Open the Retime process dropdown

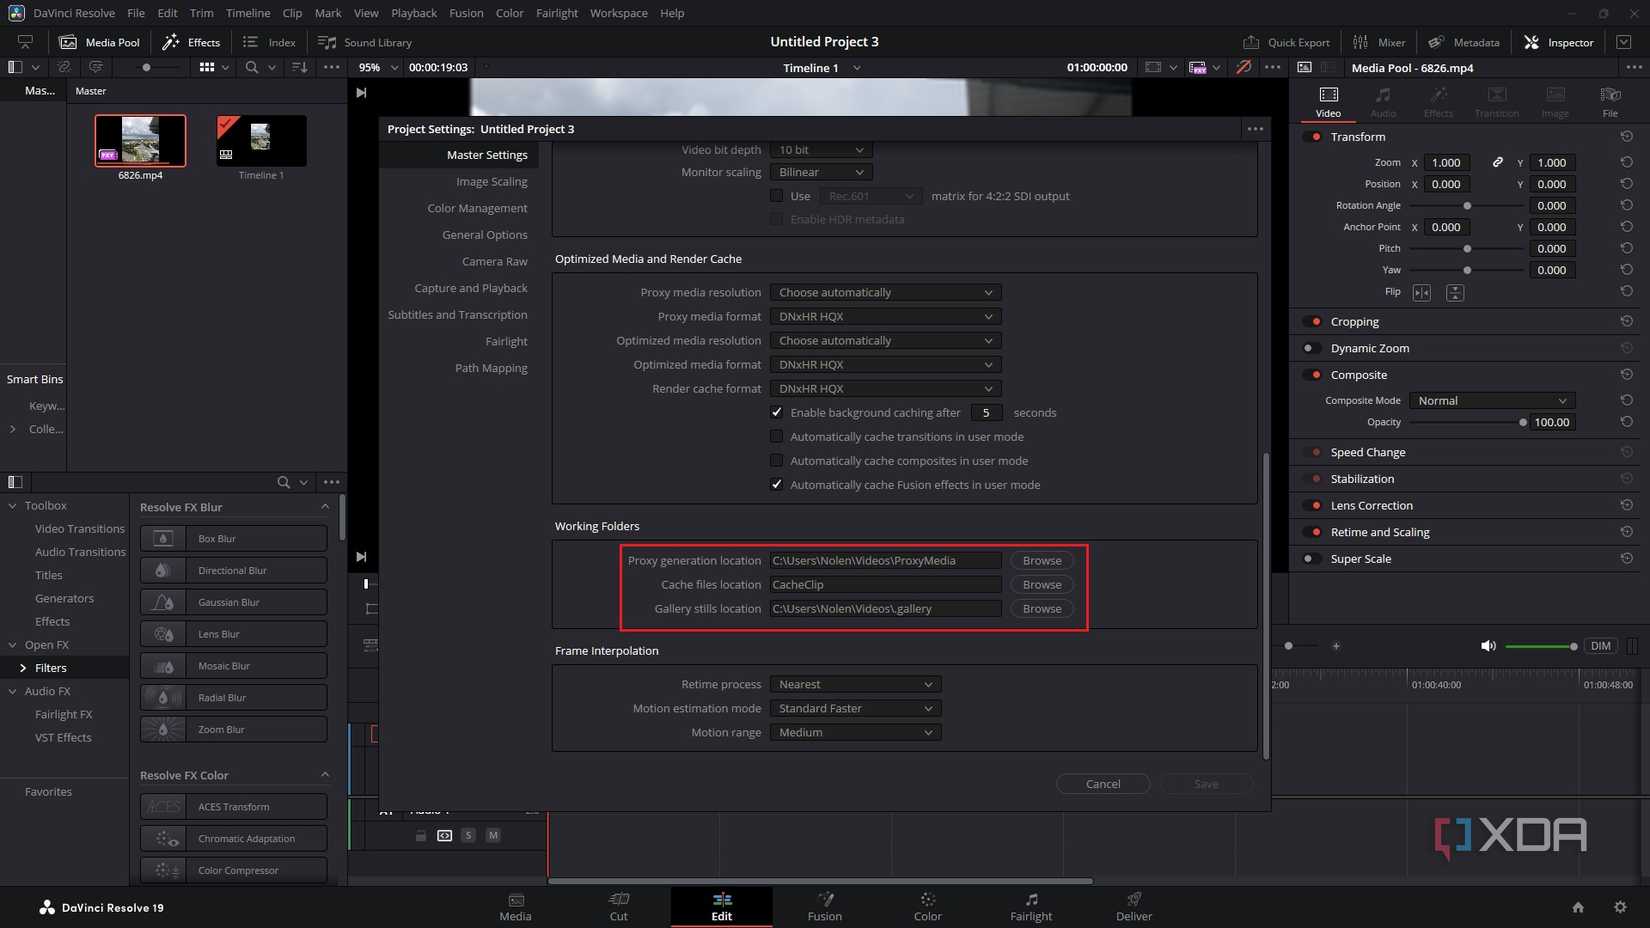pyautogui.click(x=855, y=685)
